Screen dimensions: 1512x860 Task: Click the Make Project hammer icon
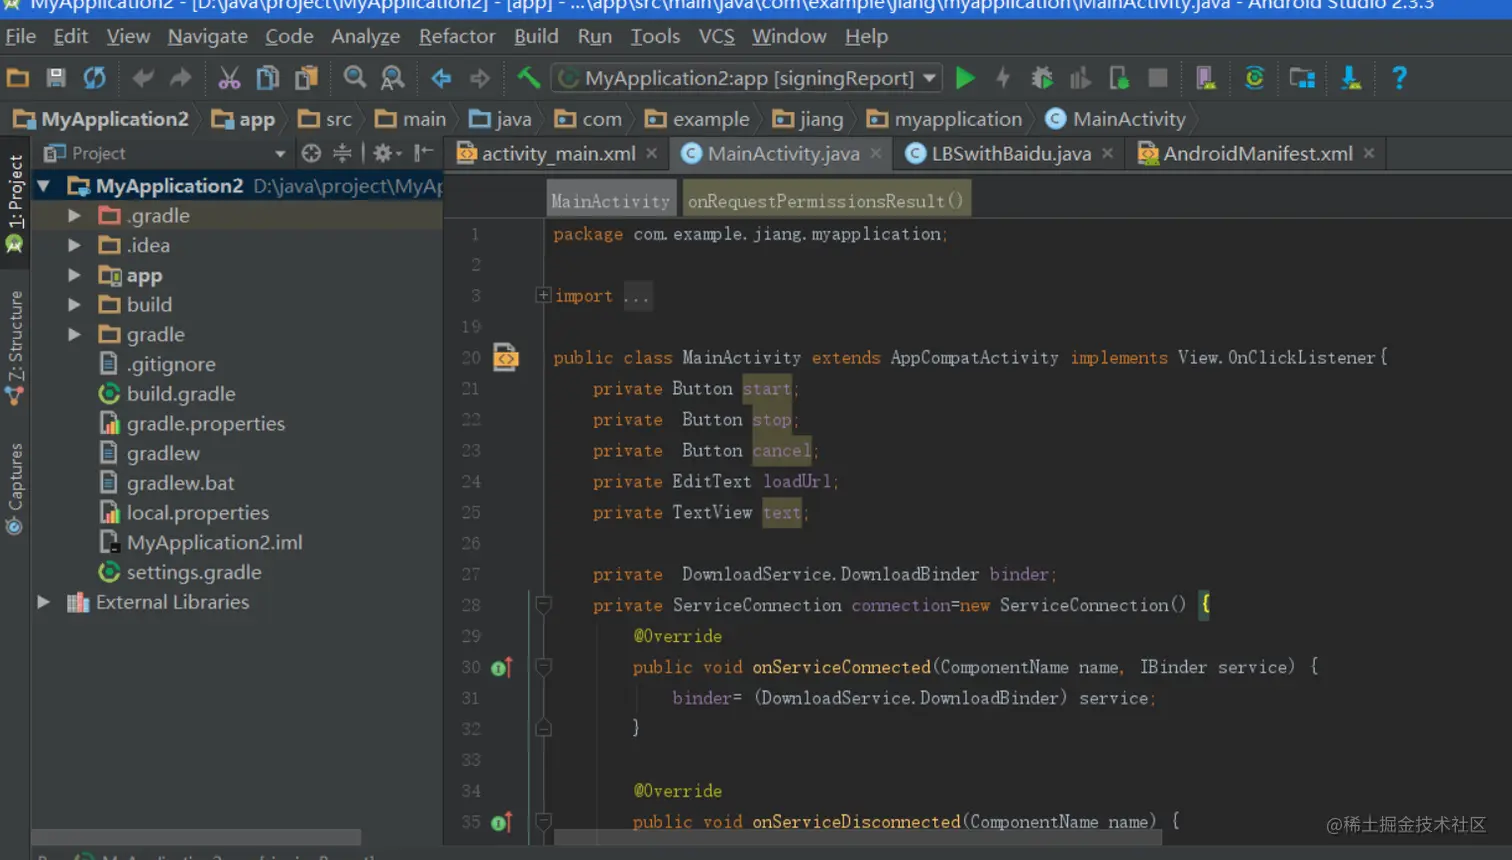pyautogui.click(x=528, y=78)
